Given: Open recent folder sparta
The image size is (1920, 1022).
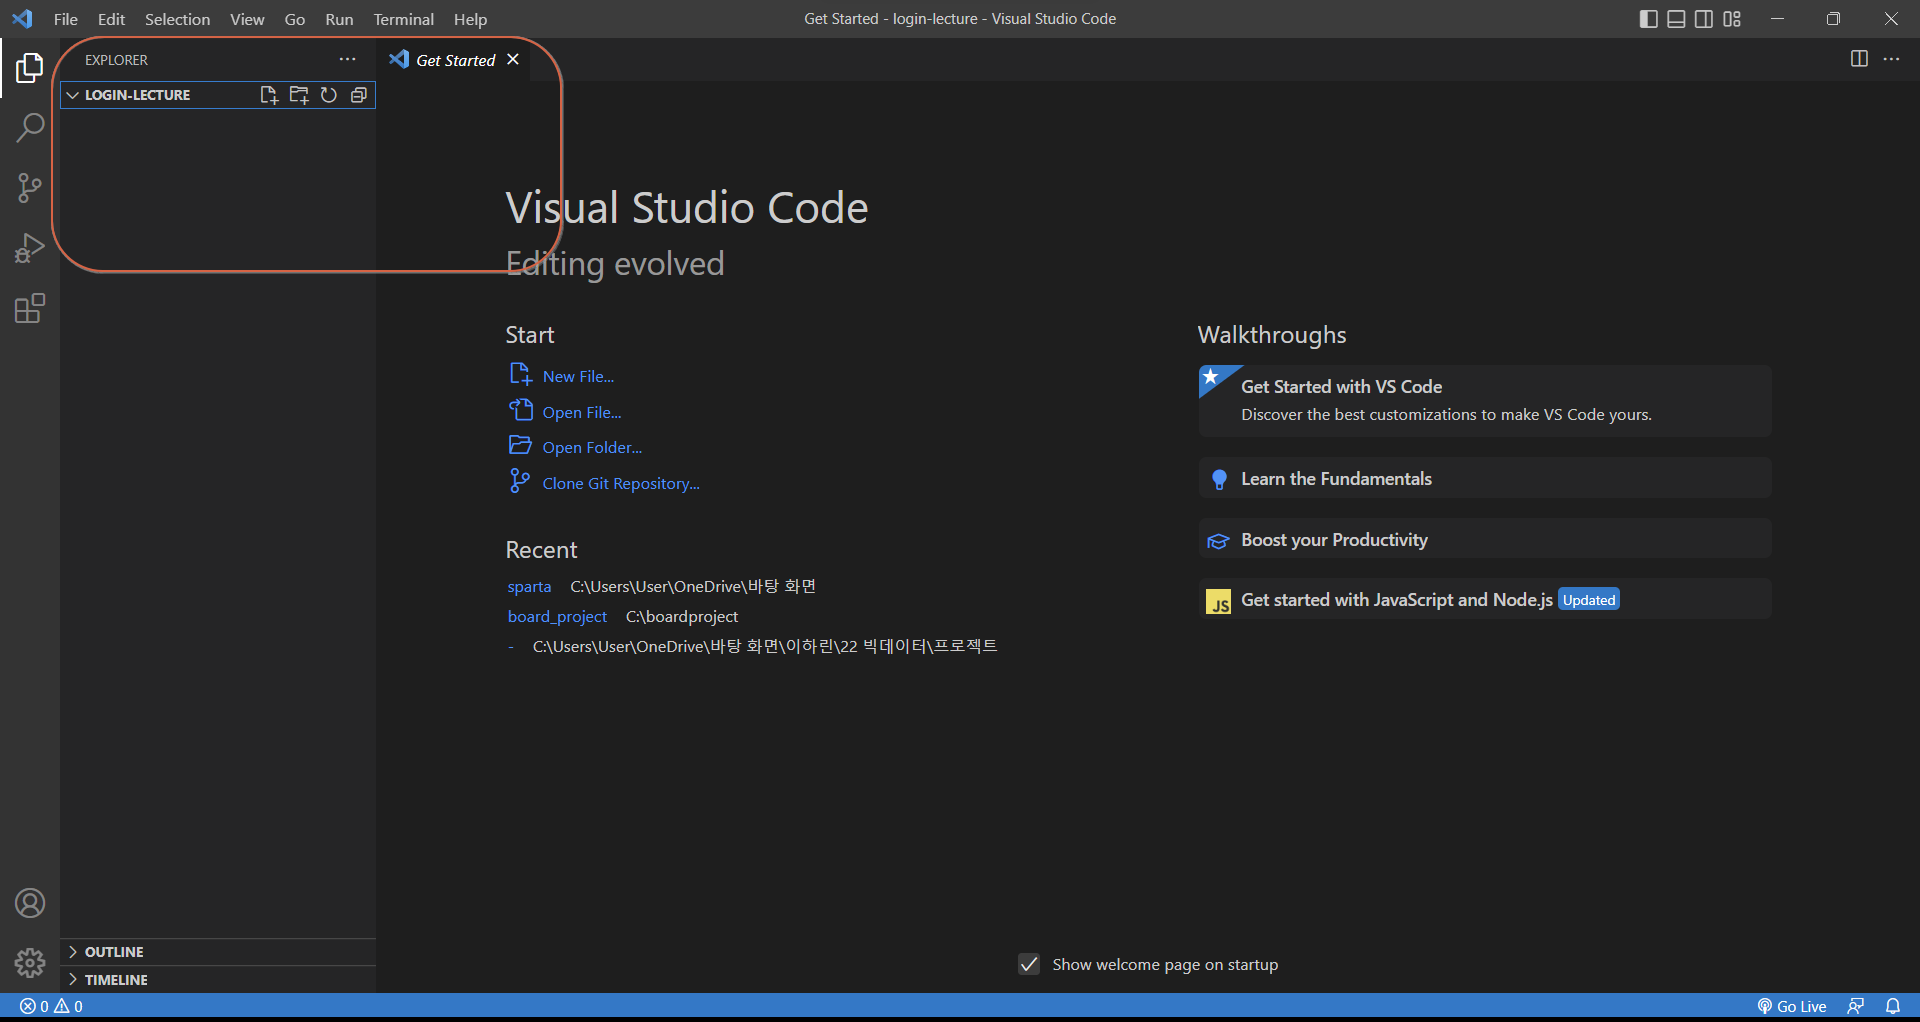Looking at the screenshot, I should coord(529,587).
